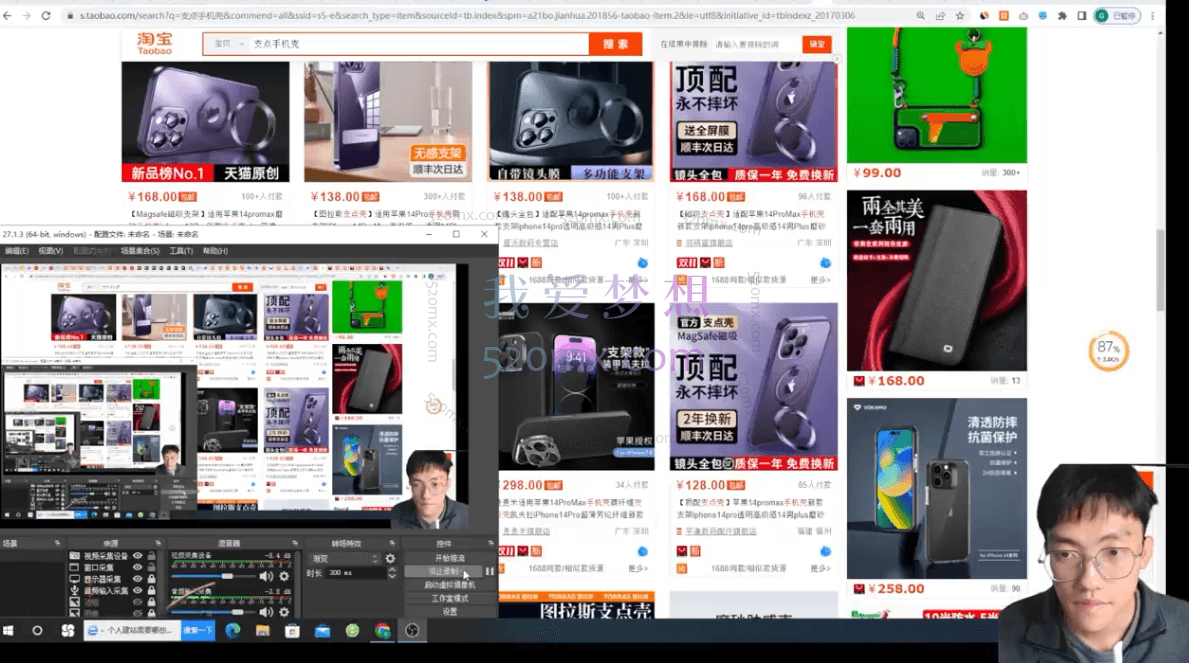The height and width of the screenshot is (663, 1189).
Task: Open transition properties gear
Action: click(391, 558)
